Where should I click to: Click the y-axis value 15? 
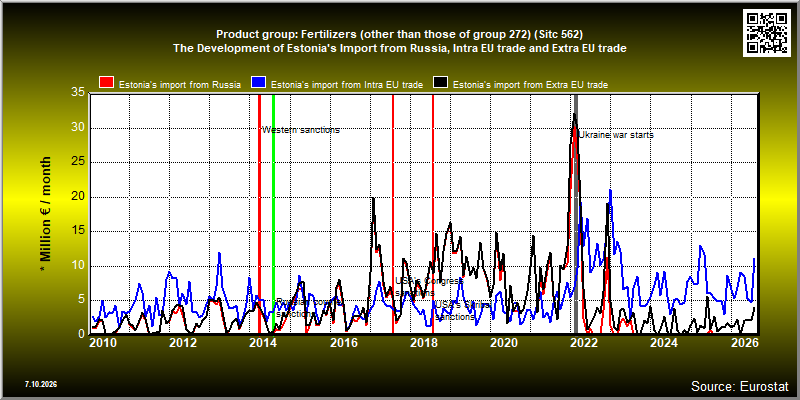point(78,231)
